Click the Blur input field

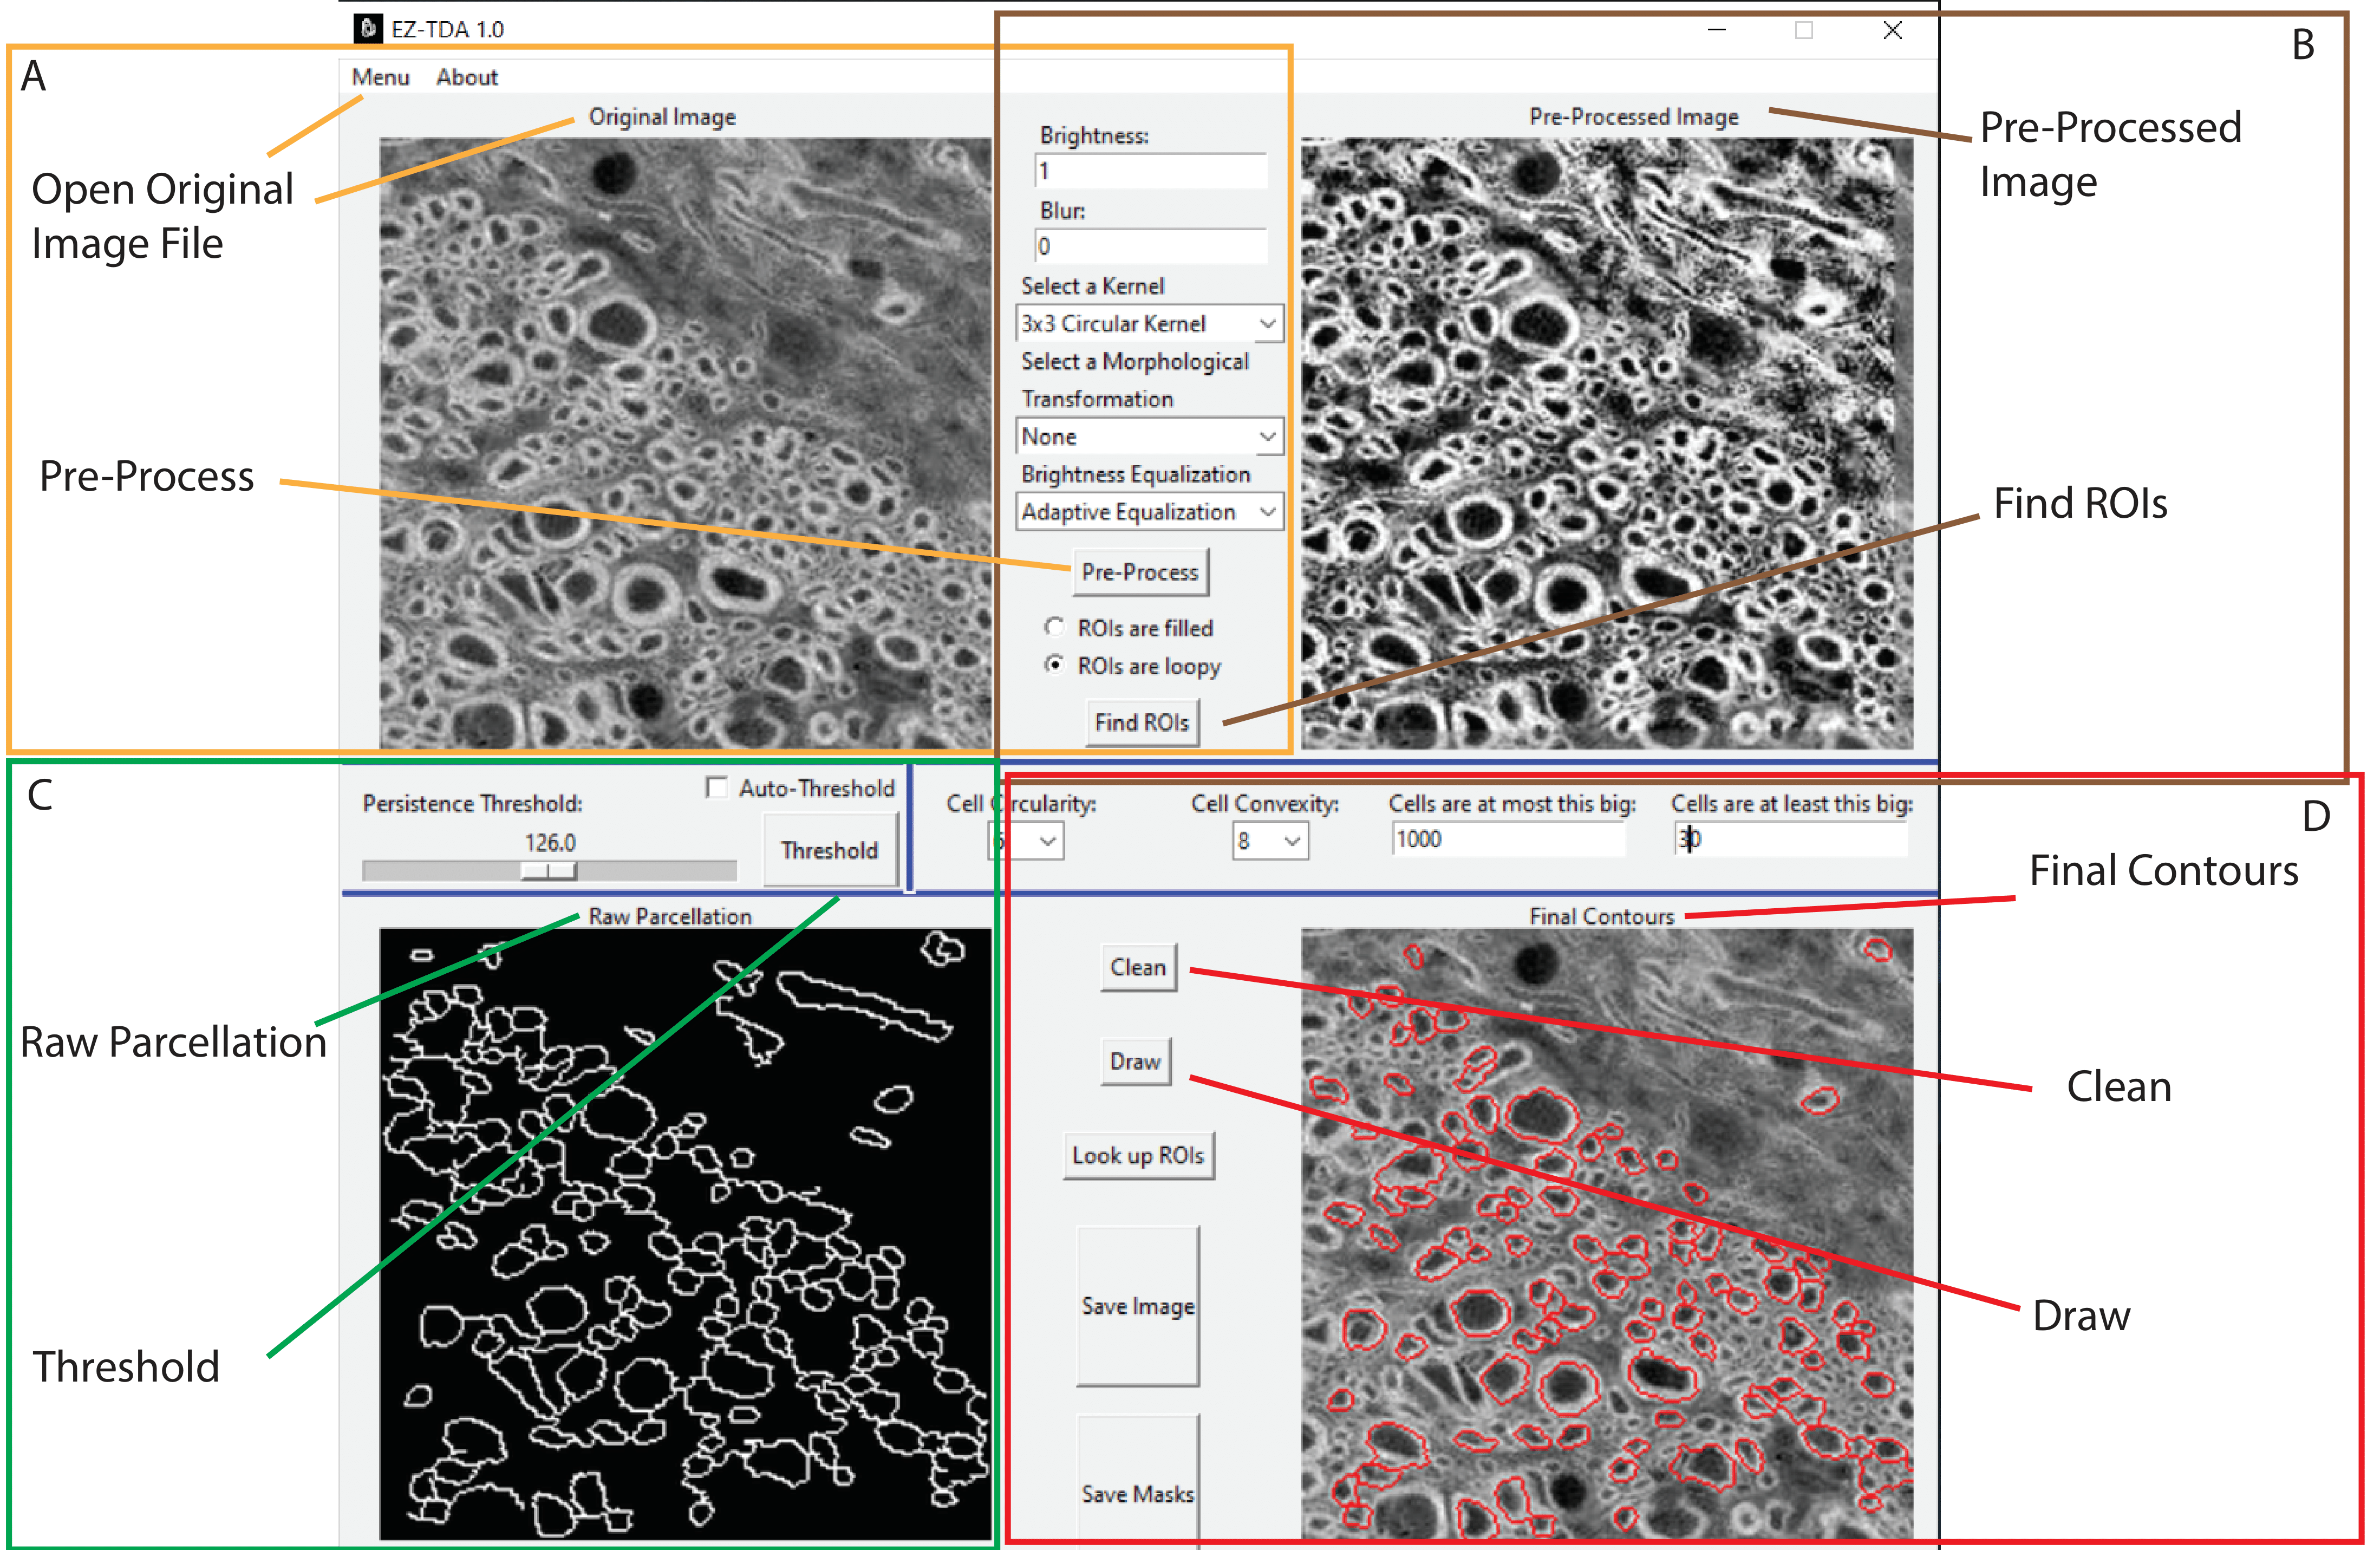coord(1150,246)
